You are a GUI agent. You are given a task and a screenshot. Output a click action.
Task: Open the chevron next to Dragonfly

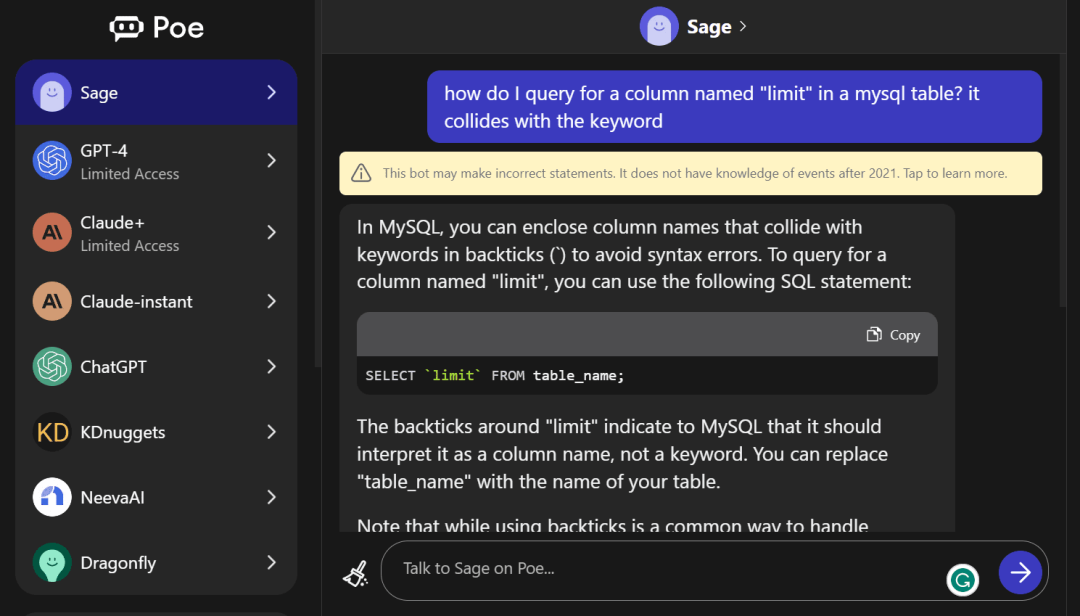tap(271, 563)
